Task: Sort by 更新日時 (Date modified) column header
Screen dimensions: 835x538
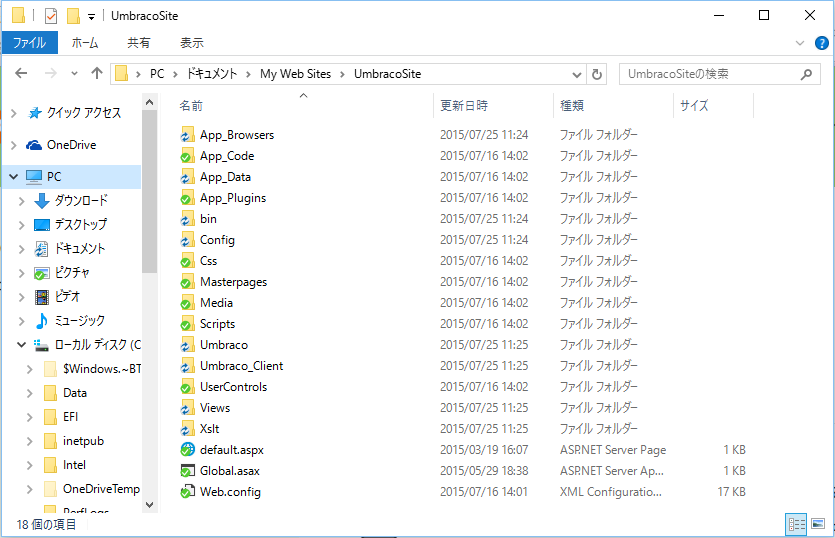Action: pos(494,105)
